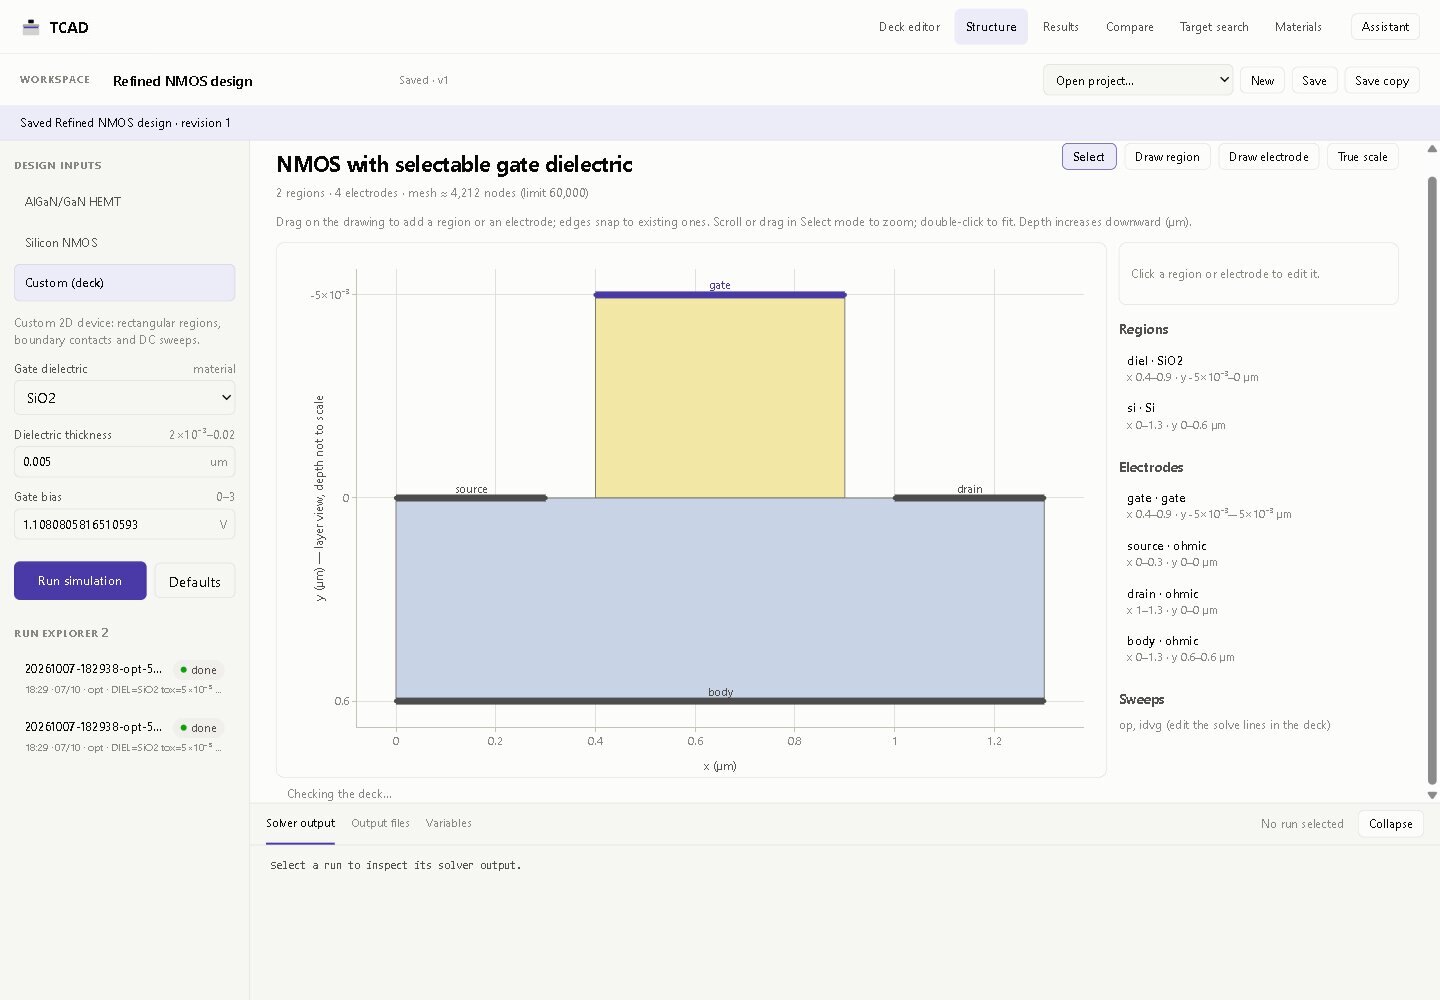Open the Assistant panel
The width and height of the screenshot is (1440, 1000).
coord(1385,27)
